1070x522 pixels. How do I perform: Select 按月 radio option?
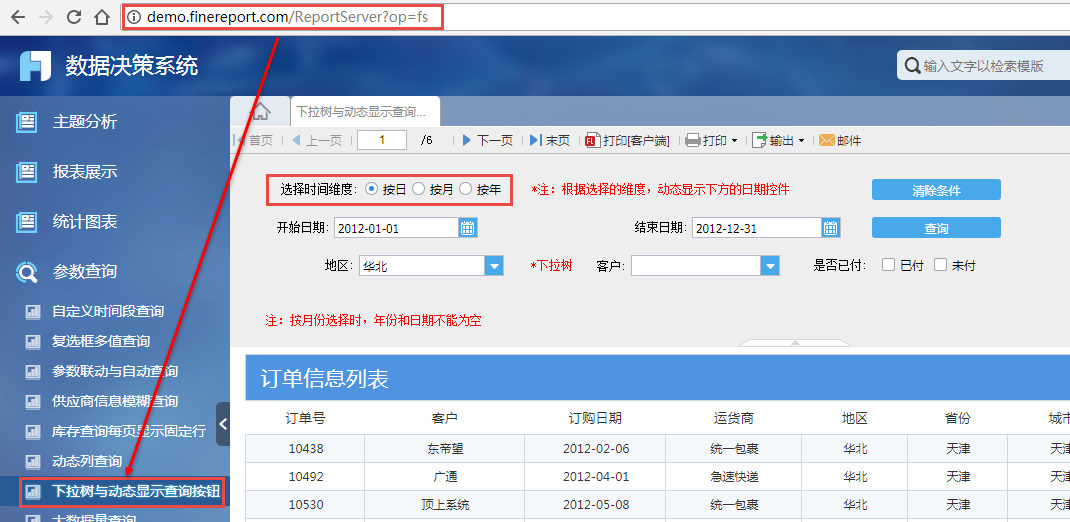pos(418,189)
